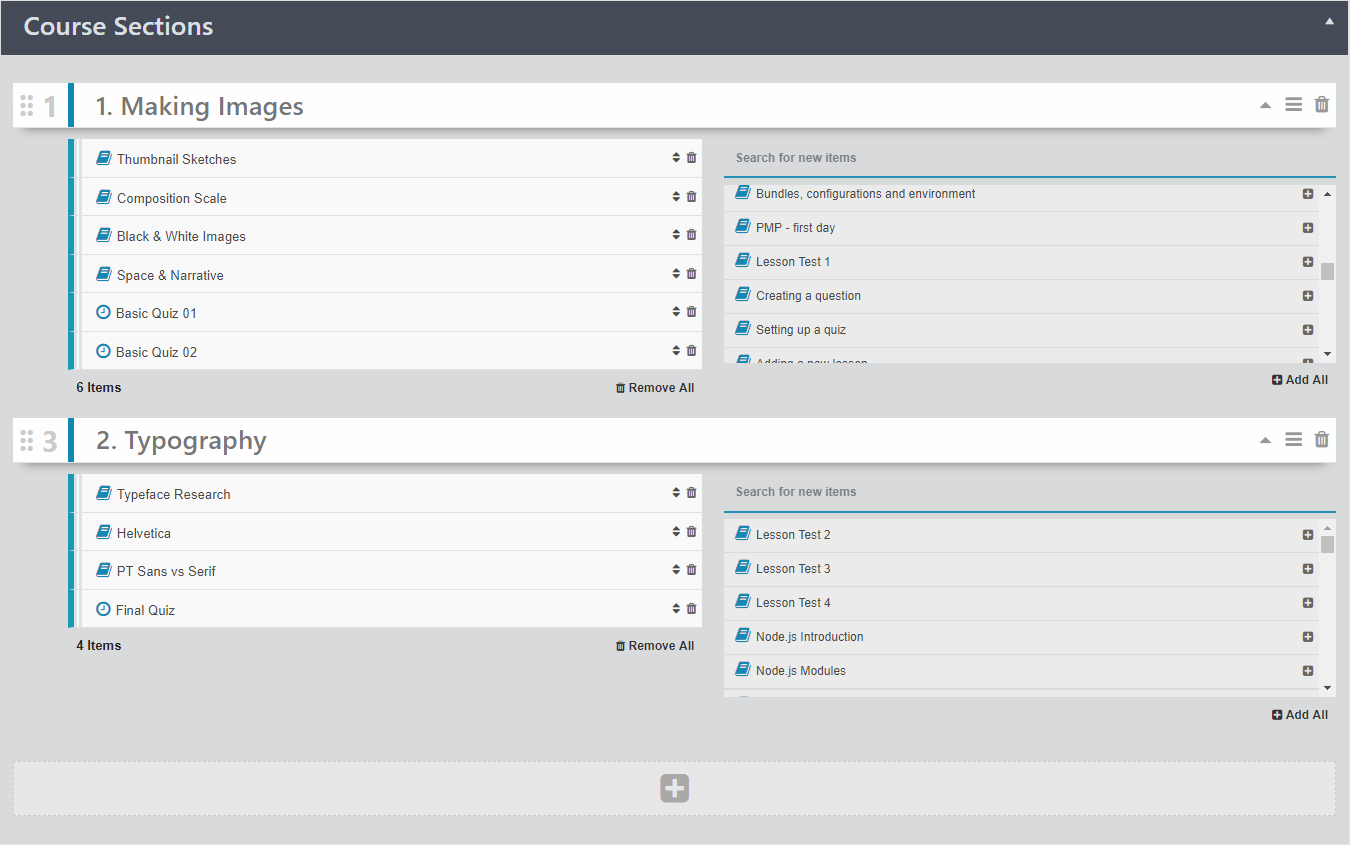Screen dimensions: 1350x845
Task: Open Making Images section menu
Action: tap(1294, 105)
